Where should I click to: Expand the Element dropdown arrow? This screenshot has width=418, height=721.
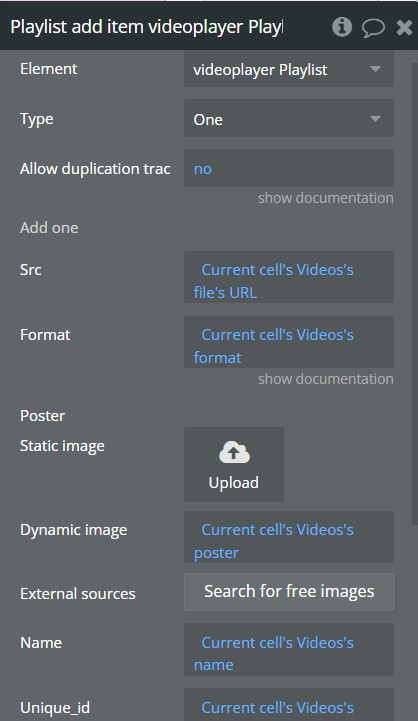point(376,69)
